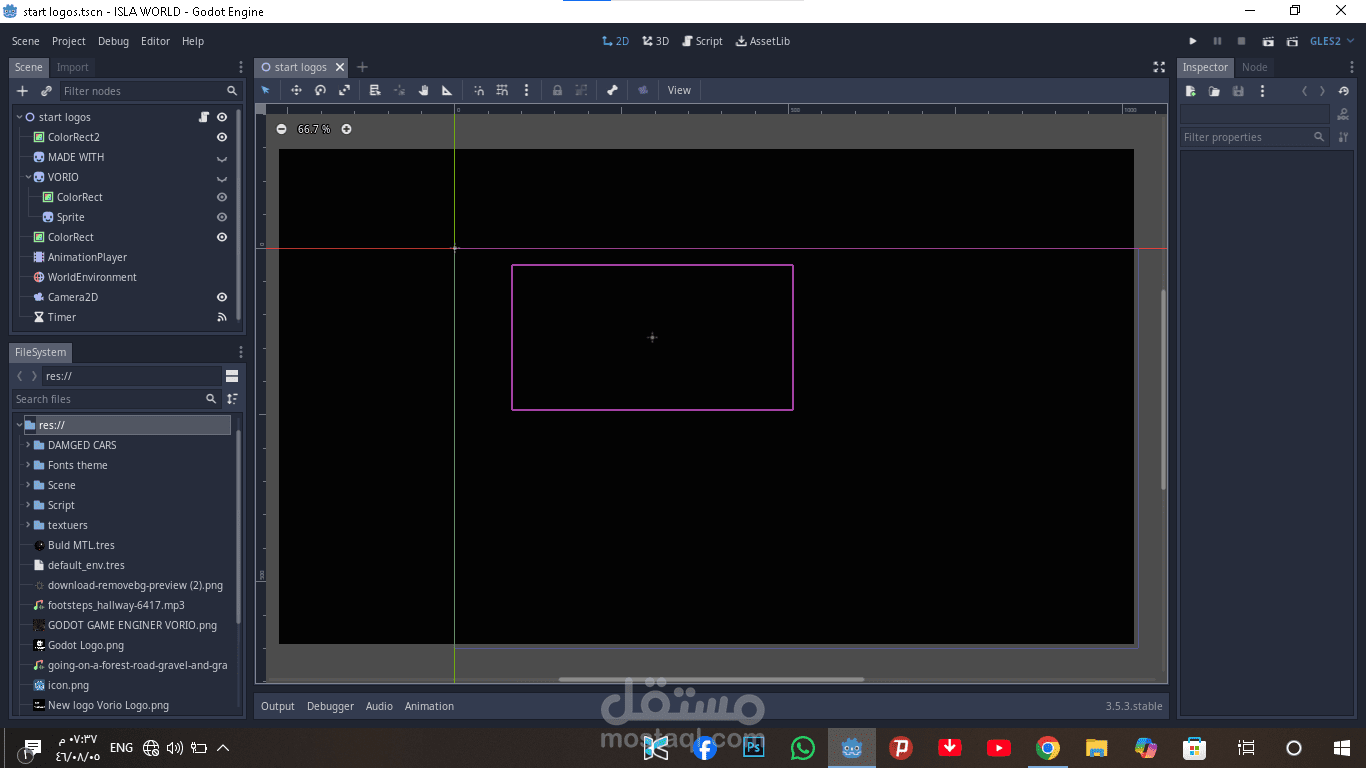
Task: Collapse the start logos root node
Action: pos(19,117)
